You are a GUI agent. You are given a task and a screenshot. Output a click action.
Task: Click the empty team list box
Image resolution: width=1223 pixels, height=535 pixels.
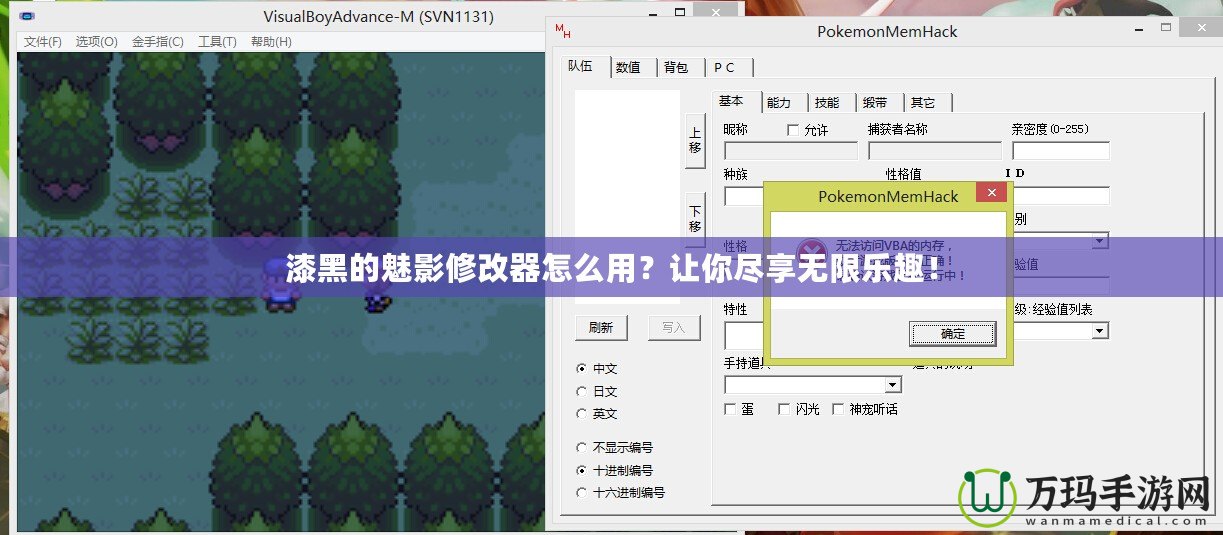(627, 197)
